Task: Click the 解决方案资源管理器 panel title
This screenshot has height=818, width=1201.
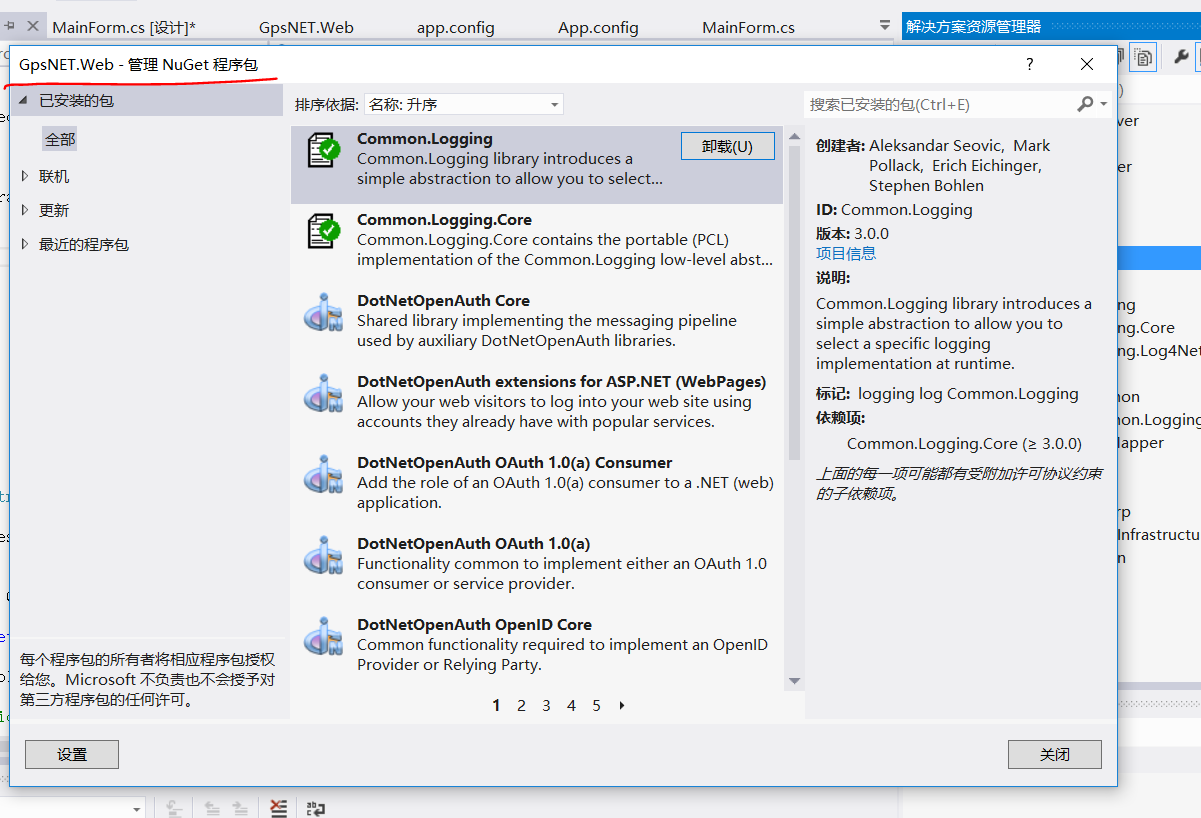Action: click(x=973, y=27)
